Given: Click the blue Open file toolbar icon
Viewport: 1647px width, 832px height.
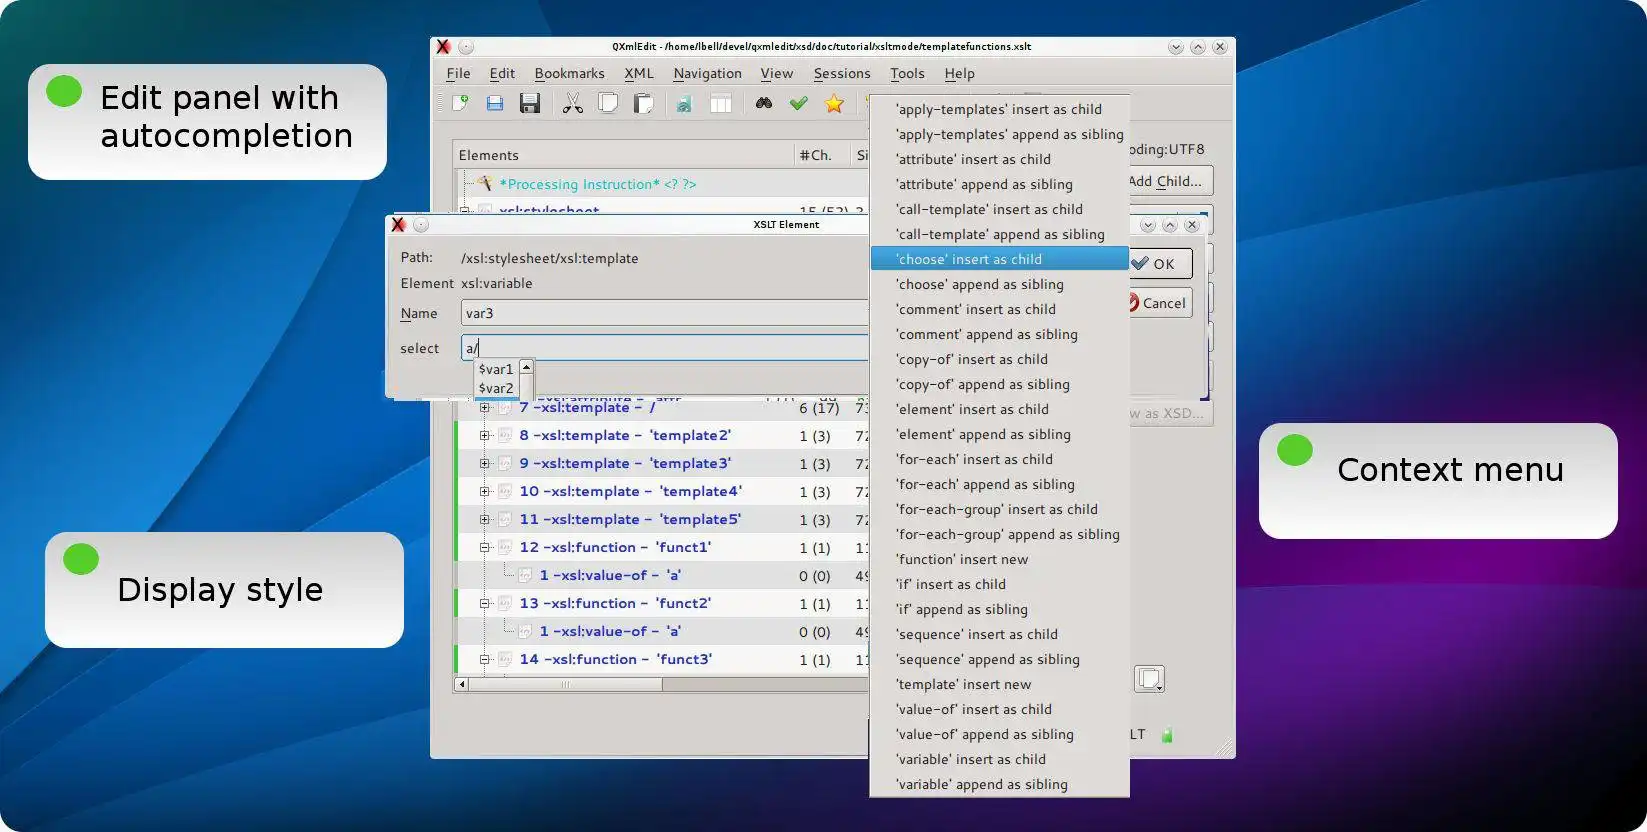Looking at the screenshot, I should point(494,103).
